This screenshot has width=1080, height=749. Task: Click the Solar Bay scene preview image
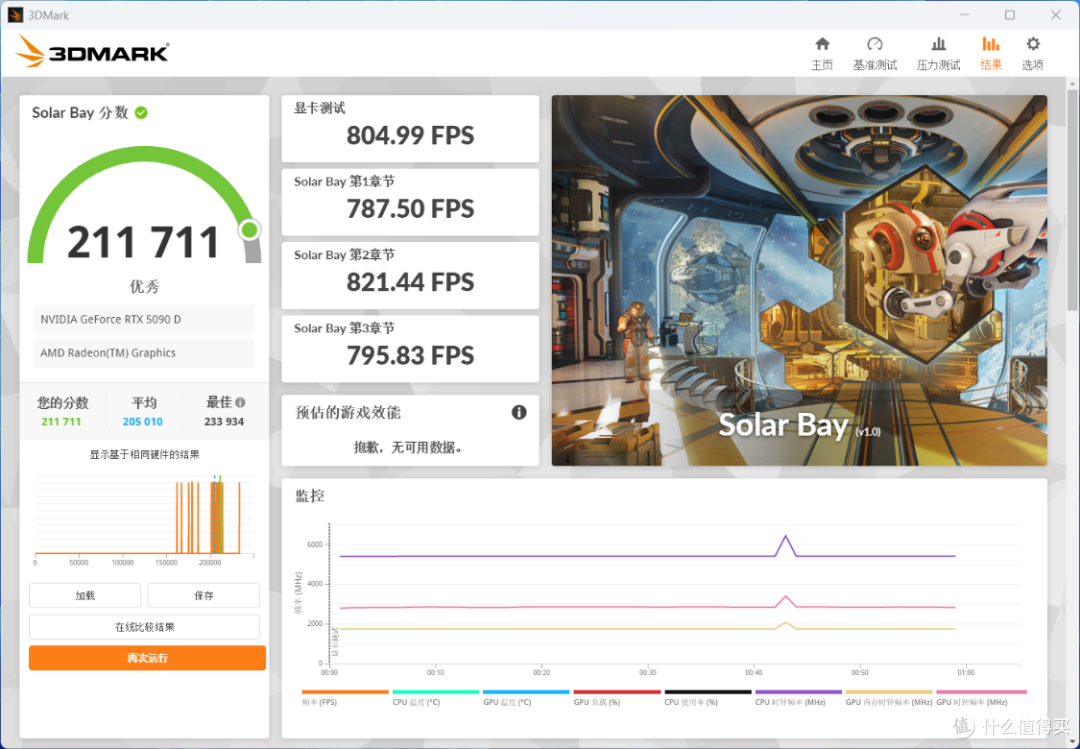[800, 280]
